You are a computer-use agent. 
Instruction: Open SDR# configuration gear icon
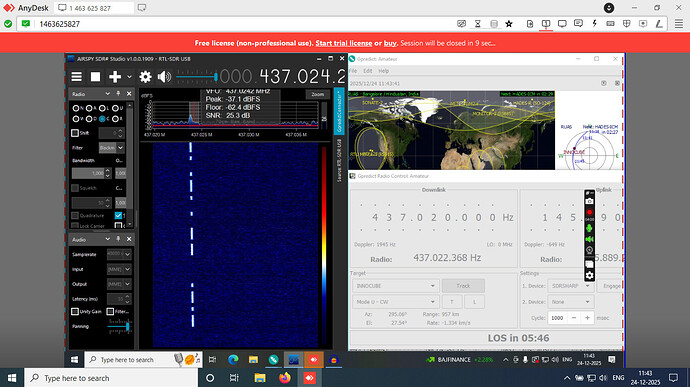coord(145,77)
